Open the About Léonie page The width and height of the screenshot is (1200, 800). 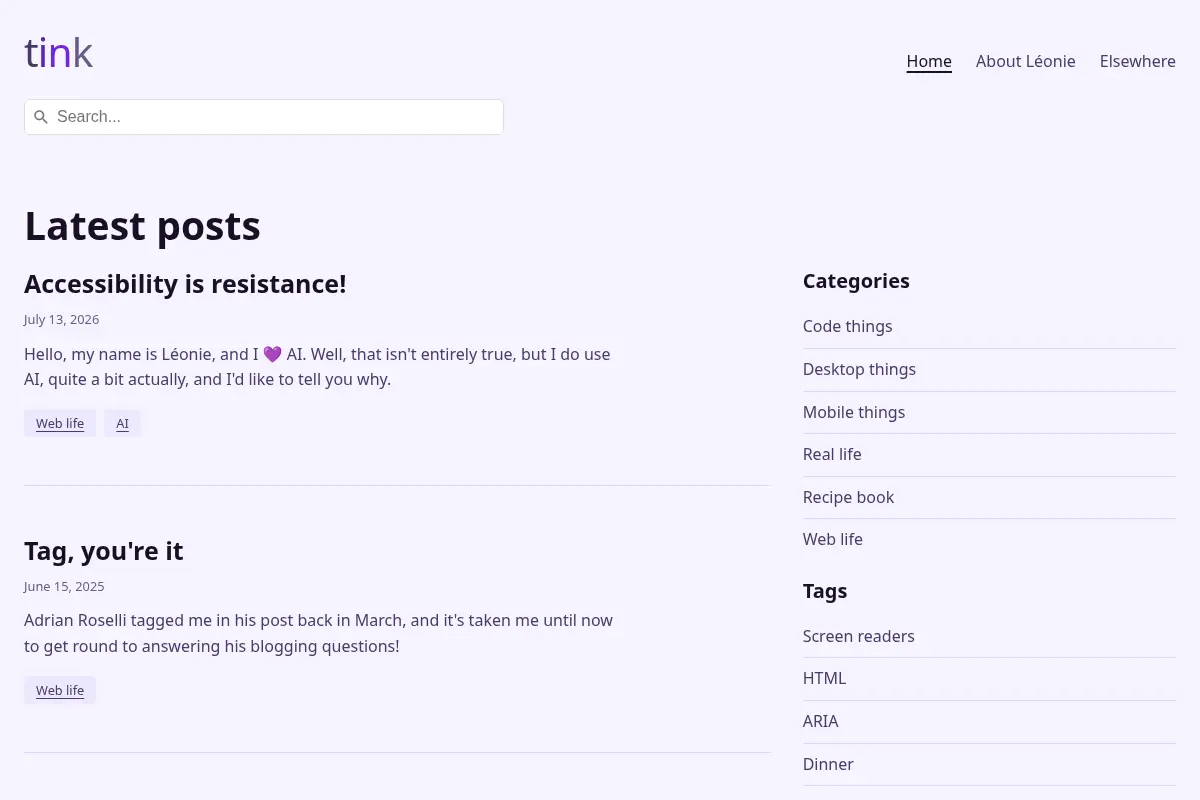(x=1026, y=61)
